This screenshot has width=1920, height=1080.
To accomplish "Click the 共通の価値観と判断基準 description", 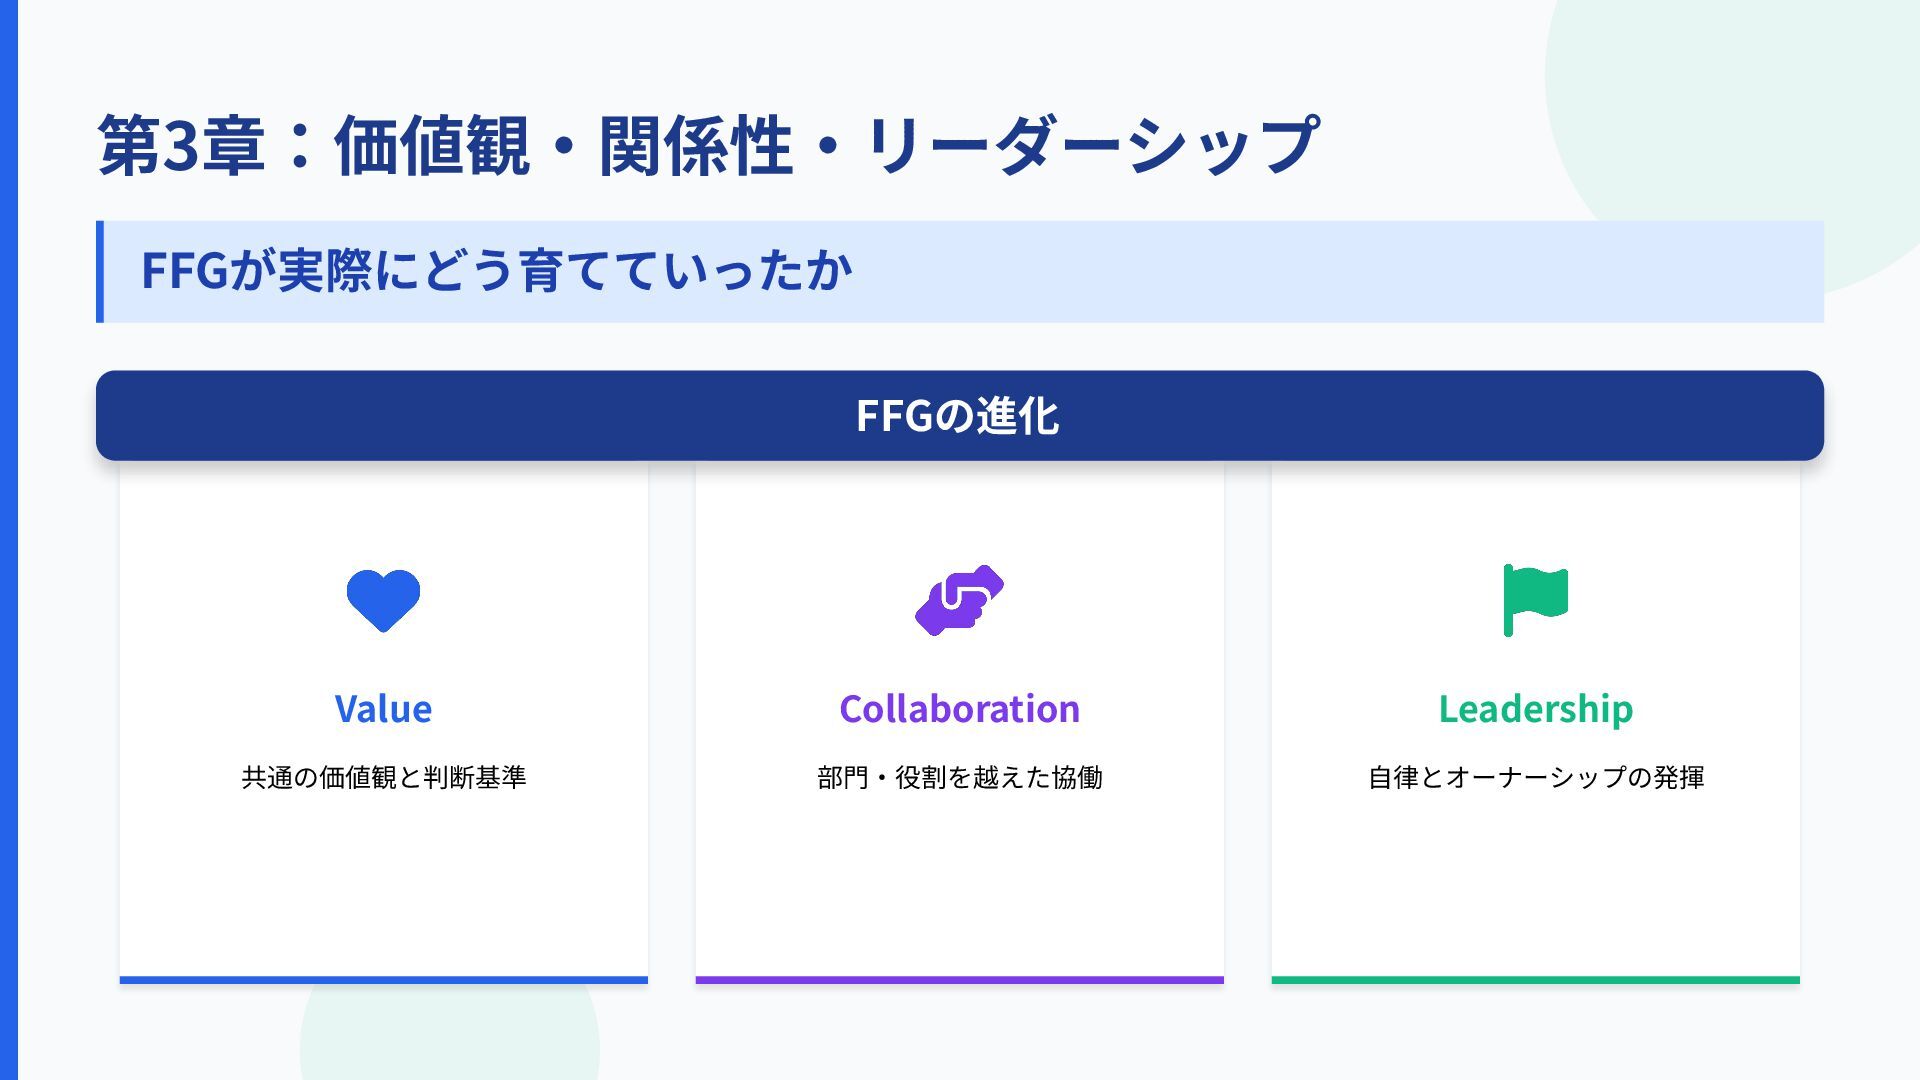I will [383, 777].
